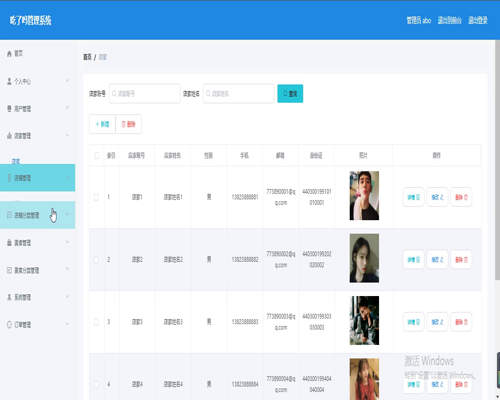This screenshot has height=400, width=500.
Task: Check the checkbox for row 1 店家1
Action: click(96, 197)
